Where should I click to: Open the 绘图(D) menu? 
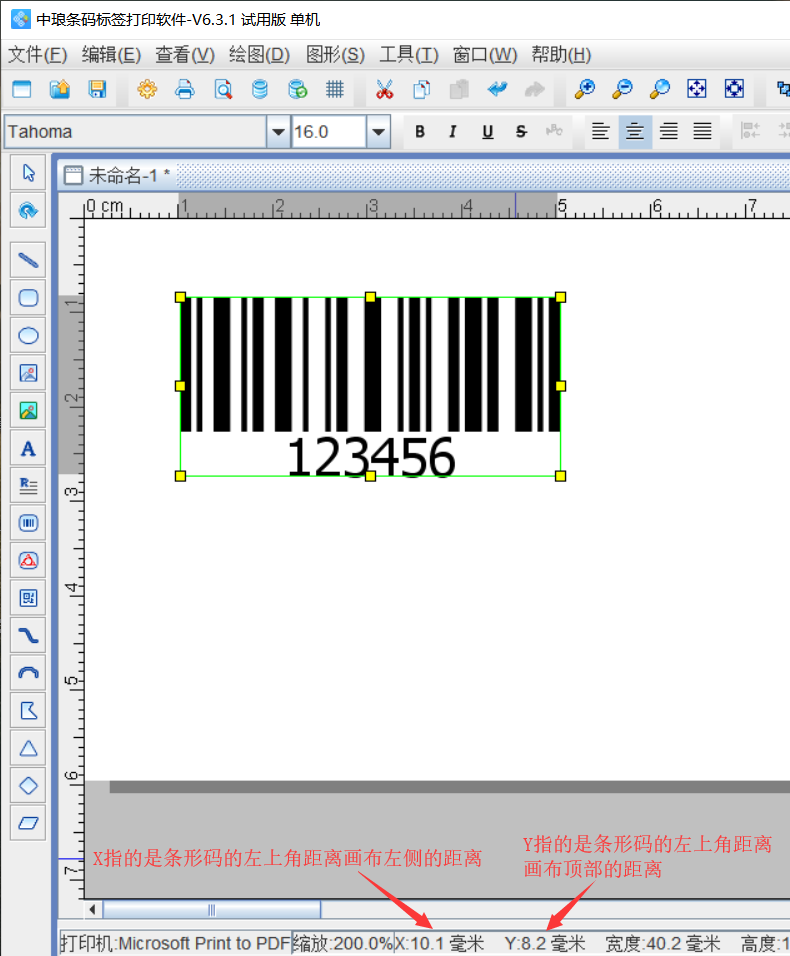[260, 55]
